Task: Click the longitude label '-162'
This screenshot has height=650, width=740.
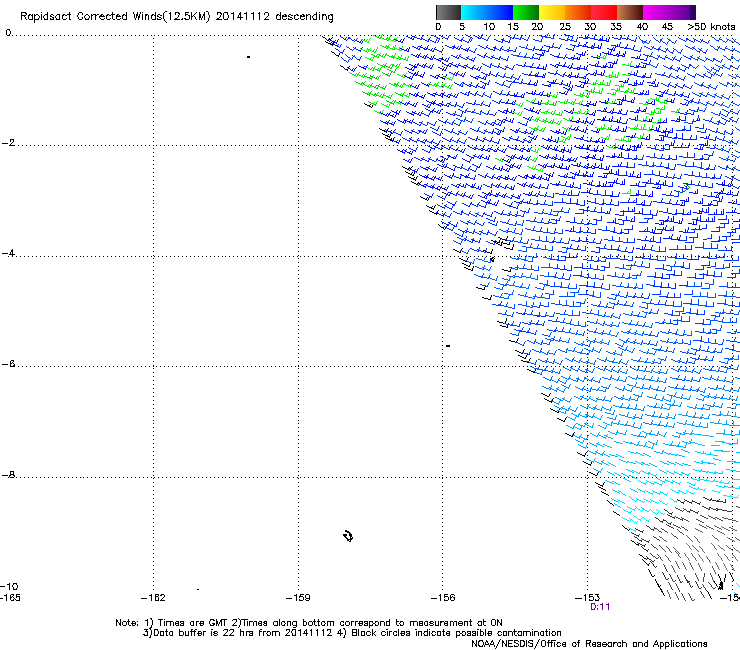Action: pyautogui.click(x=153, y=598)
